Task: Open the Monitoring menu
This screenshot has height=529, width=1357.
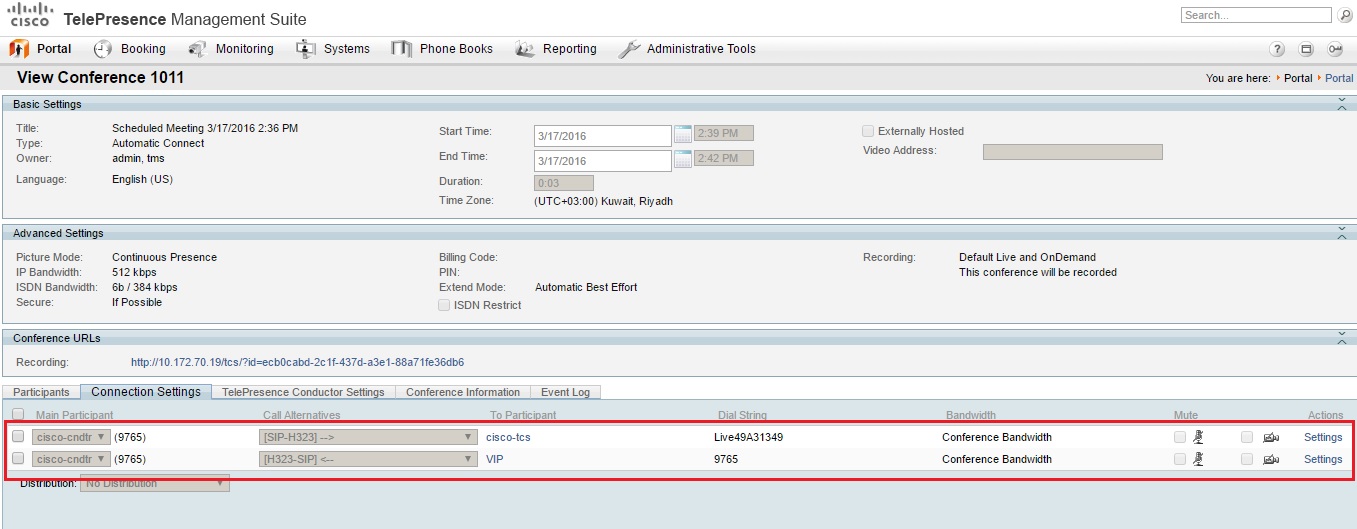Action: [x=231, y=49]
